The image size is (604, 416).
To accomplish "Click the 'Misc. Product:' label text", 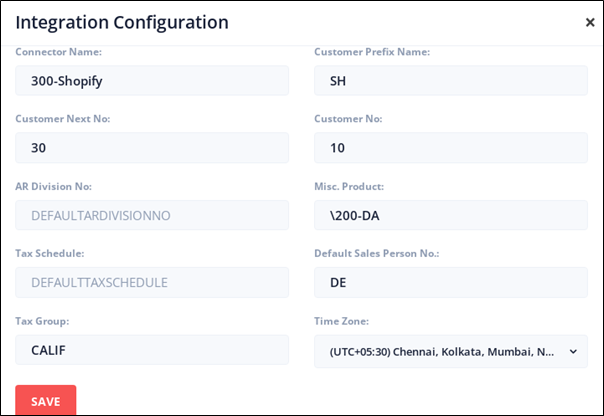I will [349, 186].
